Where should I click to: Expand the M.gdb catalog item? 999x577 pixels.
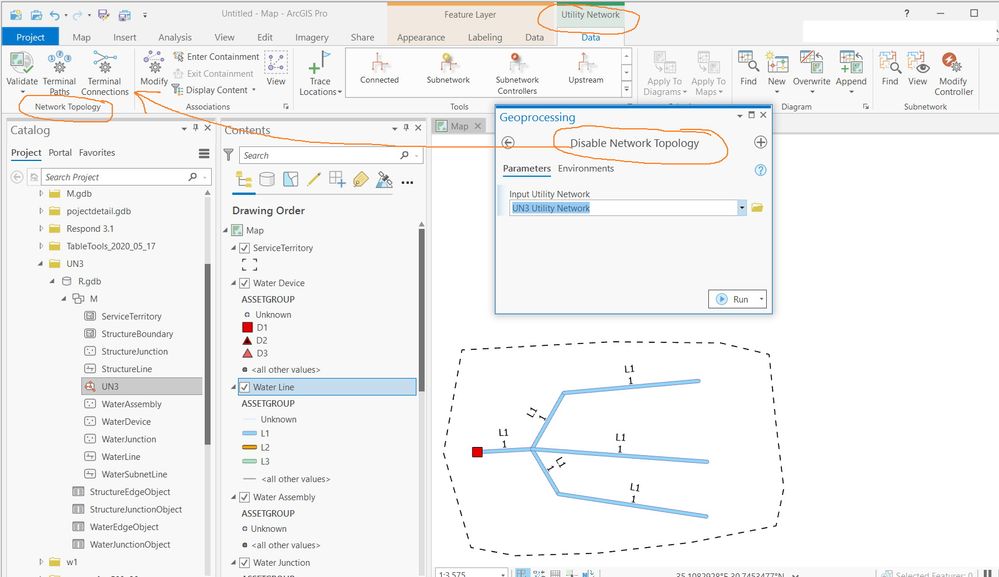(41, 193)
